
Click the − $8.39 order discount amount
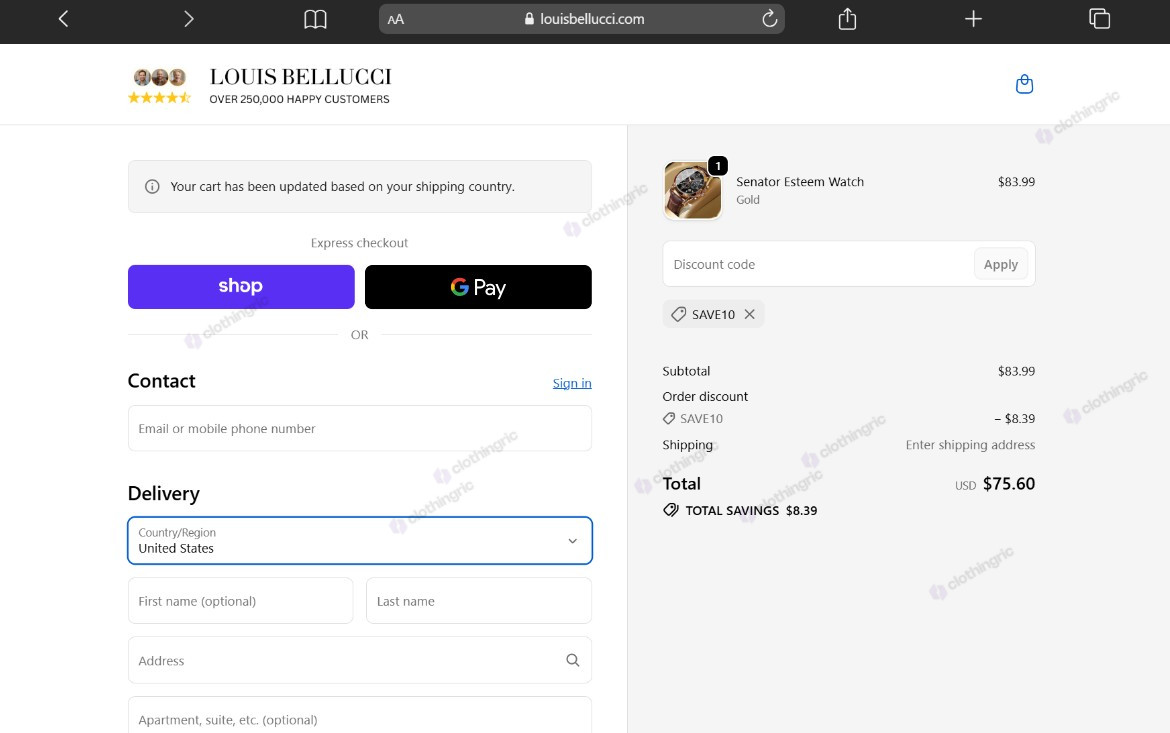(1015, 419)
